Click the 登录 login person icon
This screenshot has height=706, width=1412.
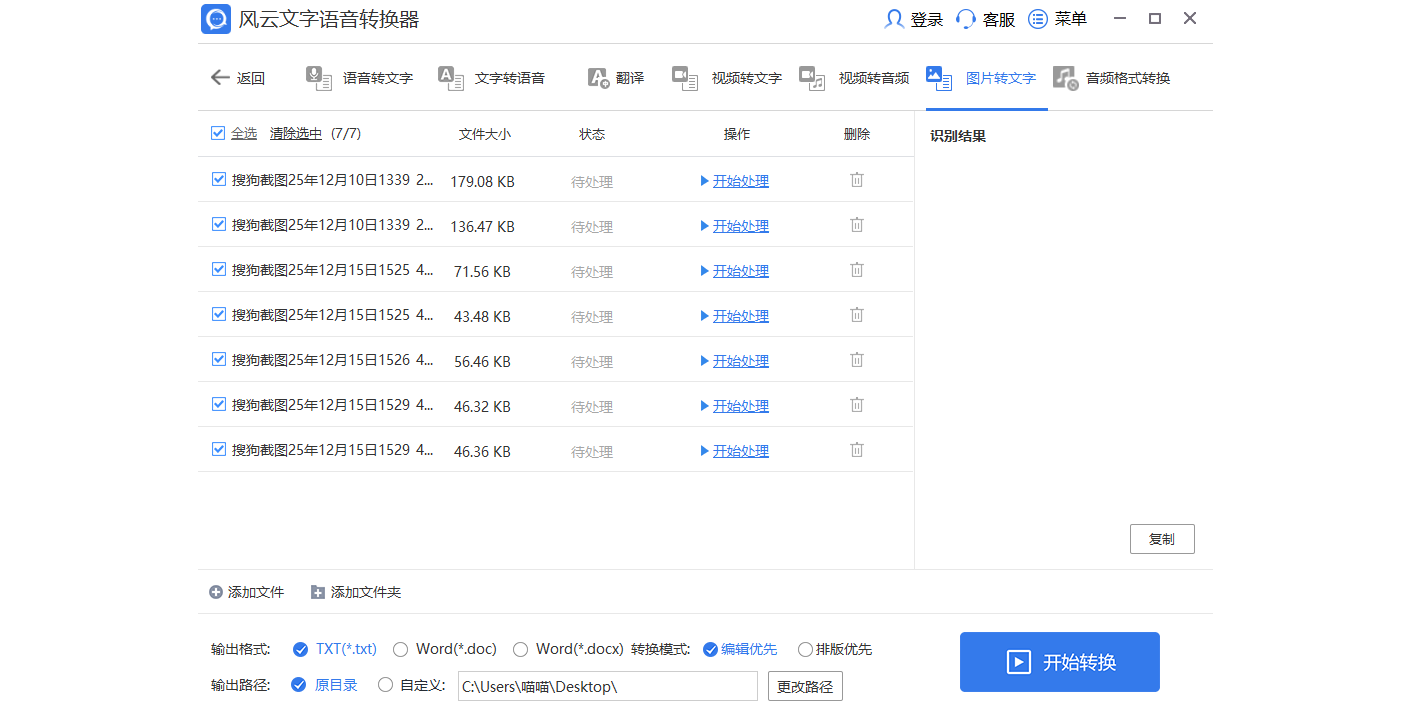point(892,18)
